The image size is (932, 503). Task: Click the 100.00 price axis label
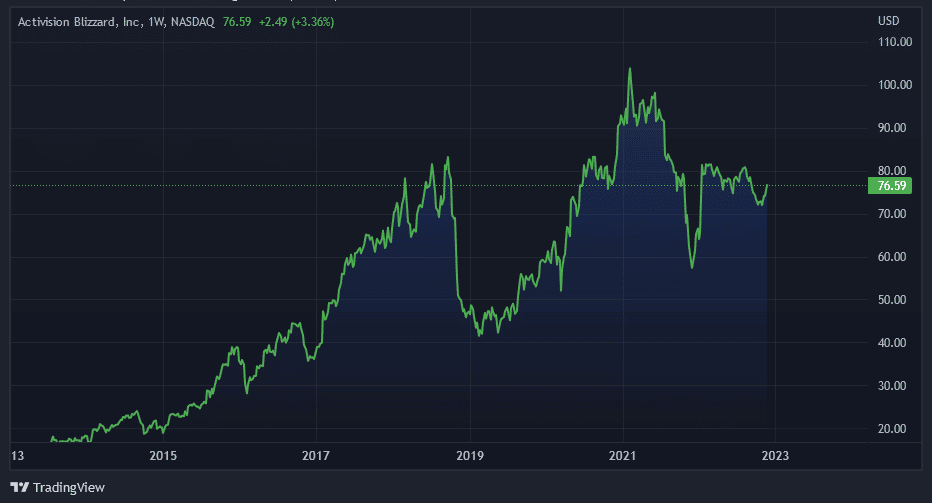[893, 85]
